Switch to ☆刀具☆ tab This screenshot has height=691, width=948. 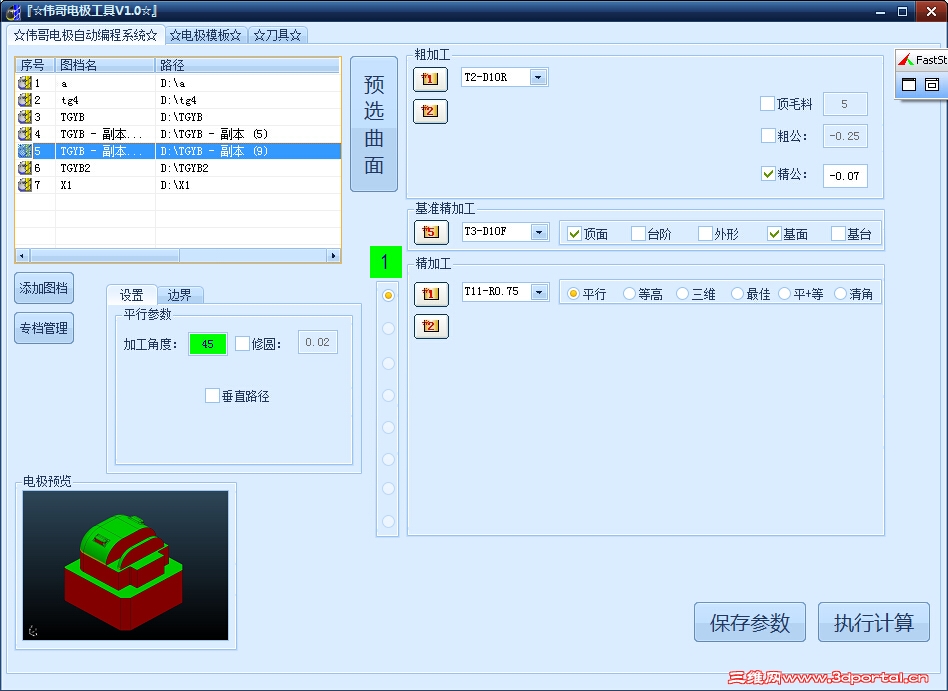(278, 35)
